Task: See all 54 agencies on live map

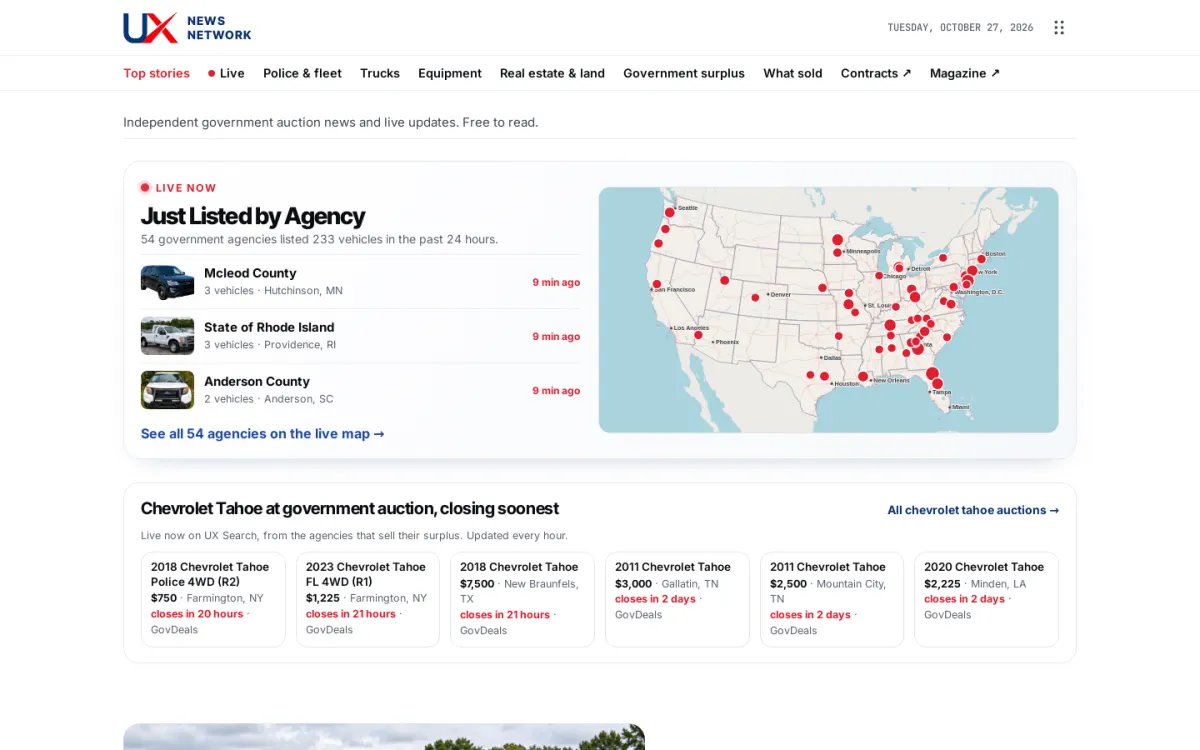Action: tap(263, 434)
